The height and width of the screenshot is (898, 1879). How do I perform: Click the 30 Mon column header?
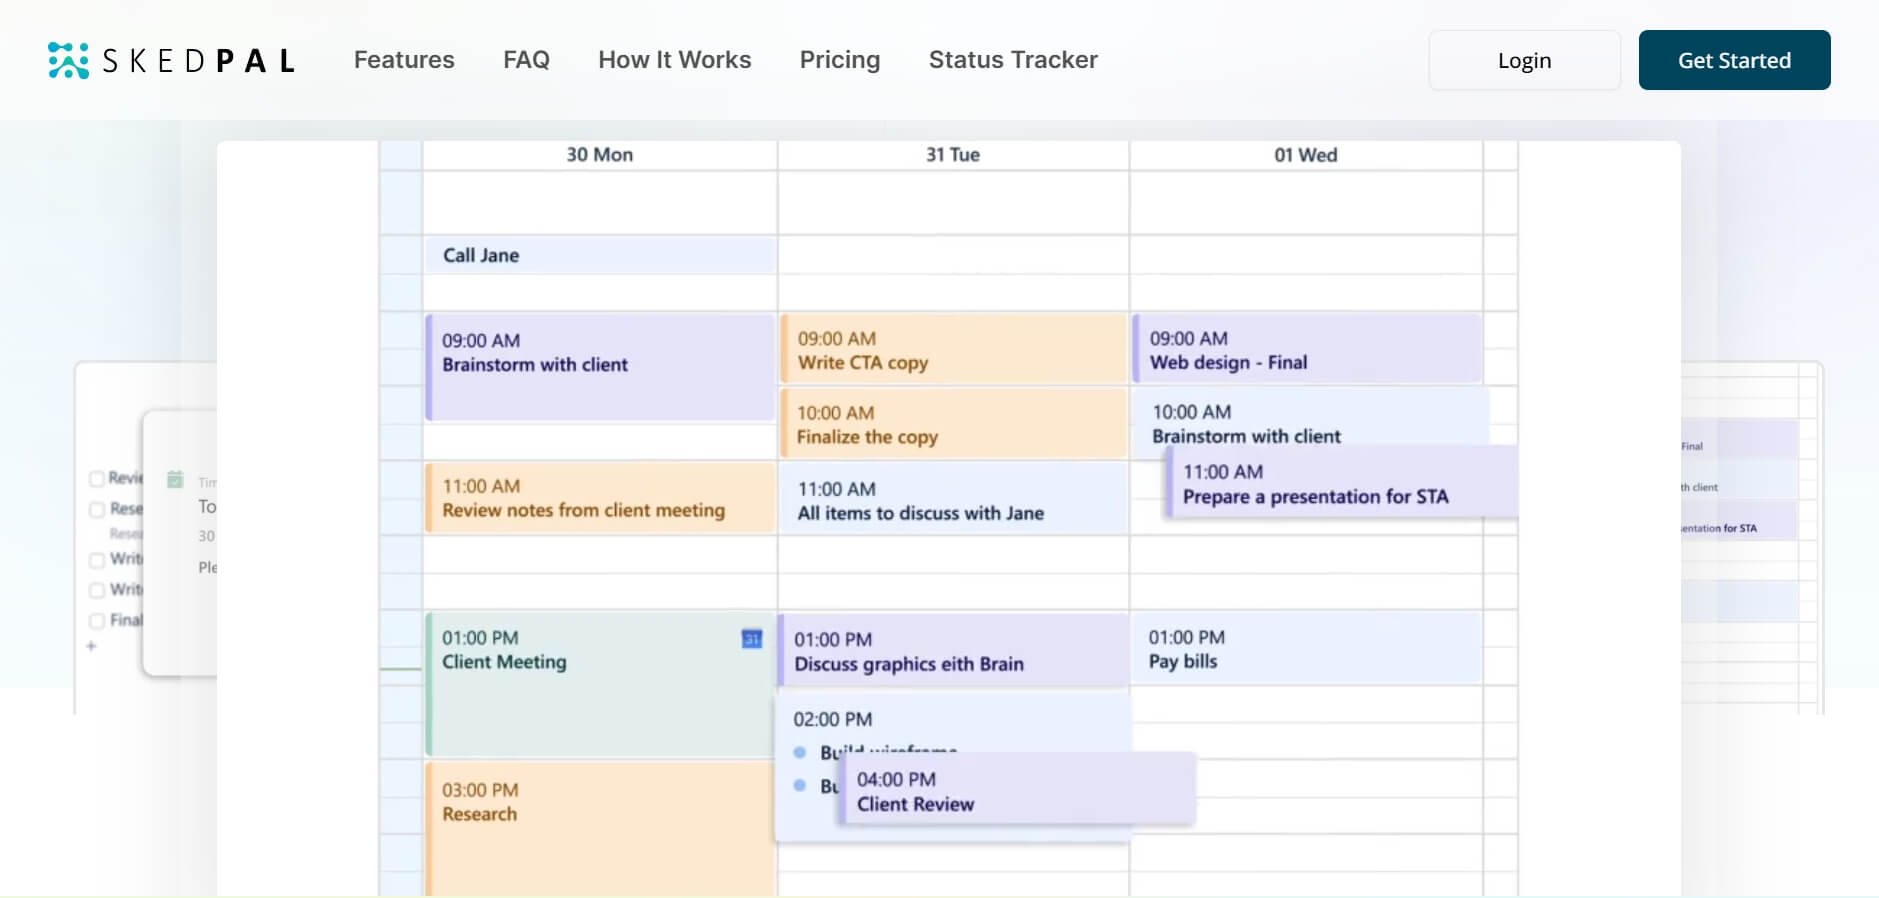tap(599, 155)
